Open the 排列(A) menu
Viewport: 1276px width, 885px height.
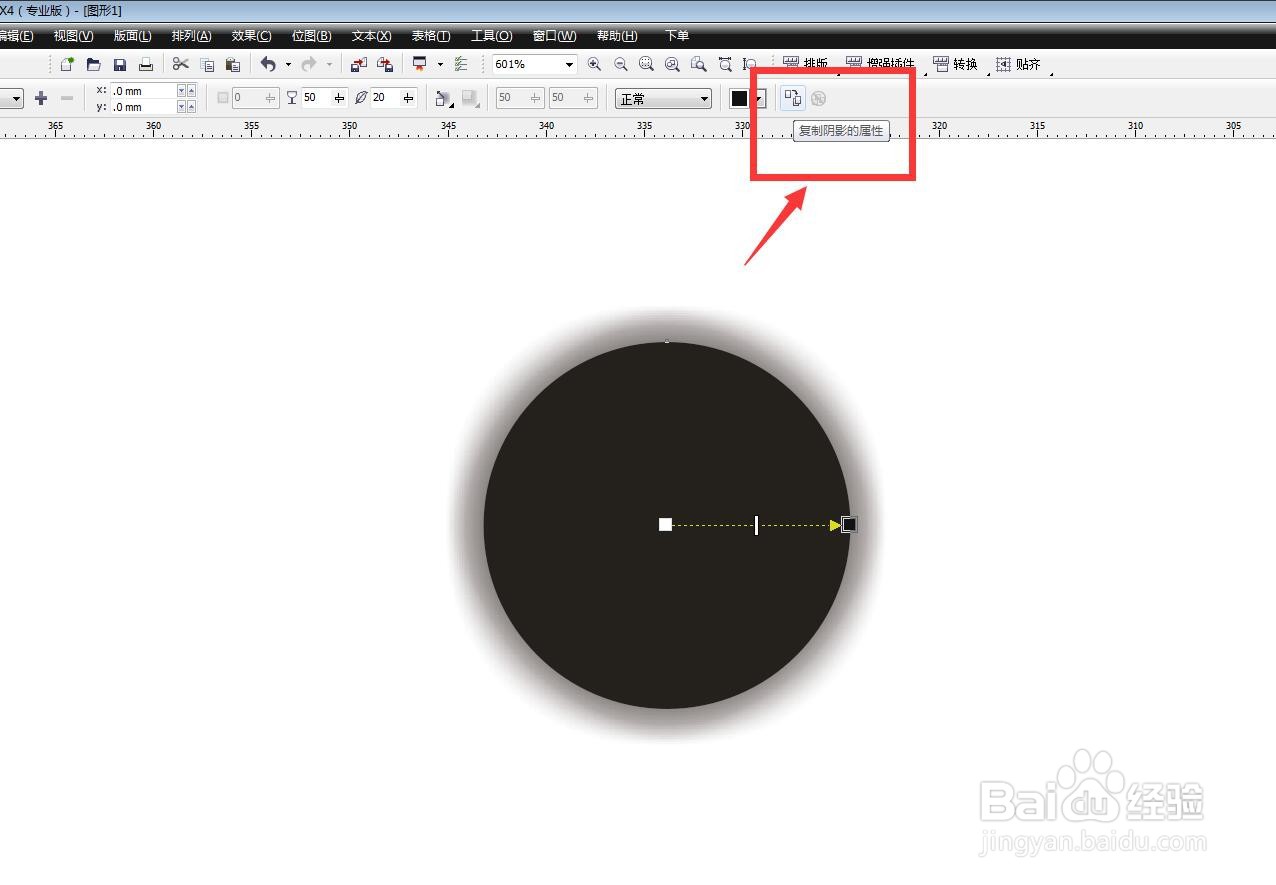click(191, 36)
